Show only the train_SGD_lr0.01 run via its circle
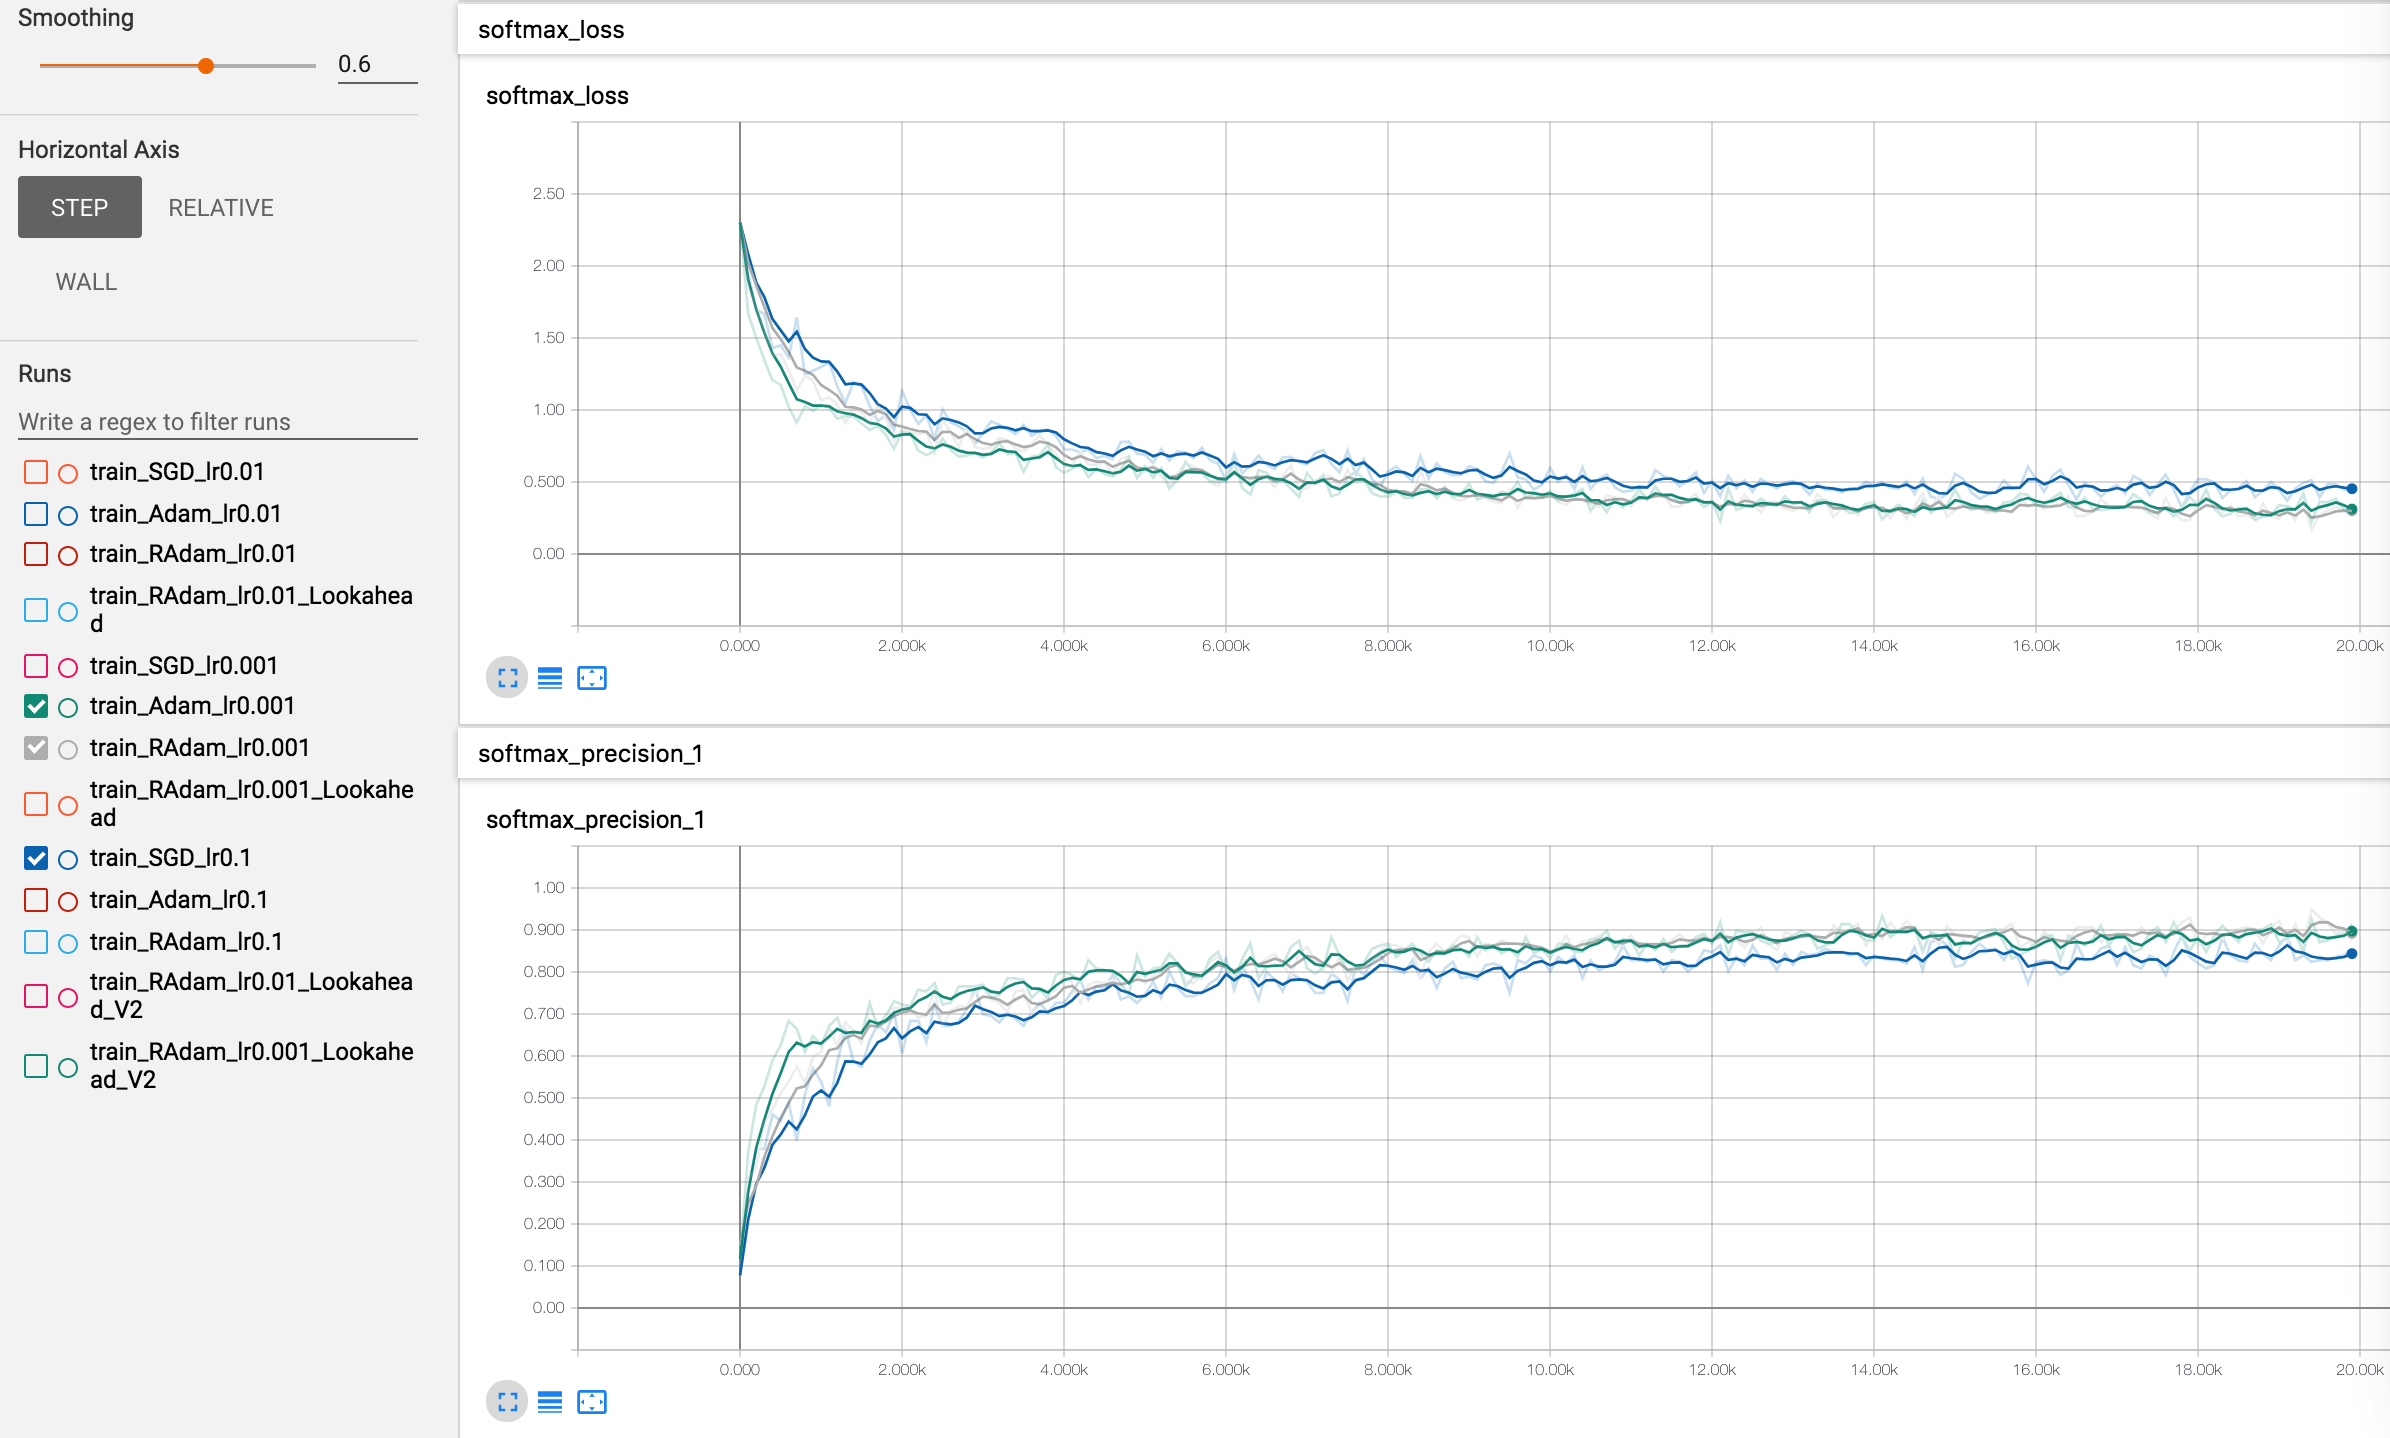Image resolution: width=2390 pixels, height=1438 pixels. pos(68,473)
